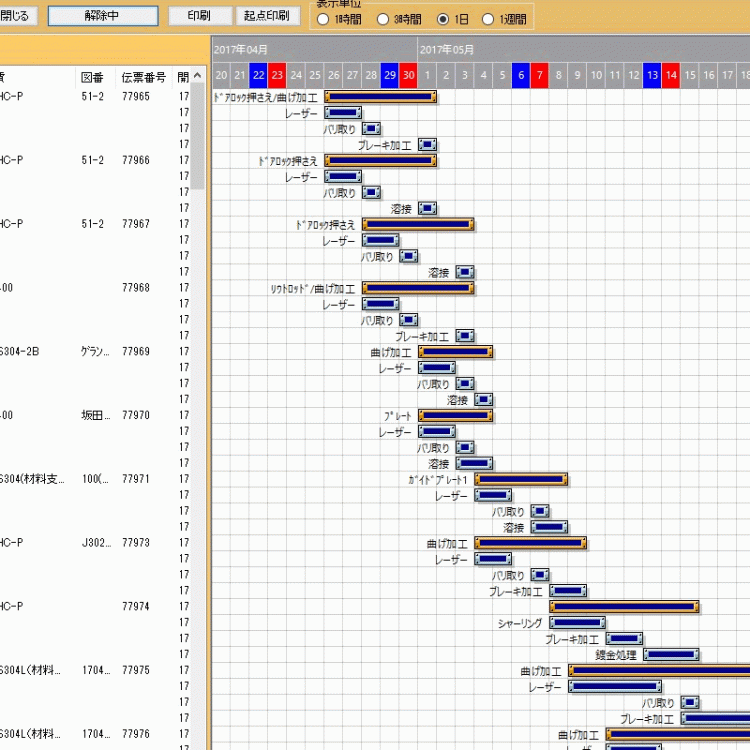Click the list scrollbar up arrow
Viewport: 750px width, 750px height.
198,76
